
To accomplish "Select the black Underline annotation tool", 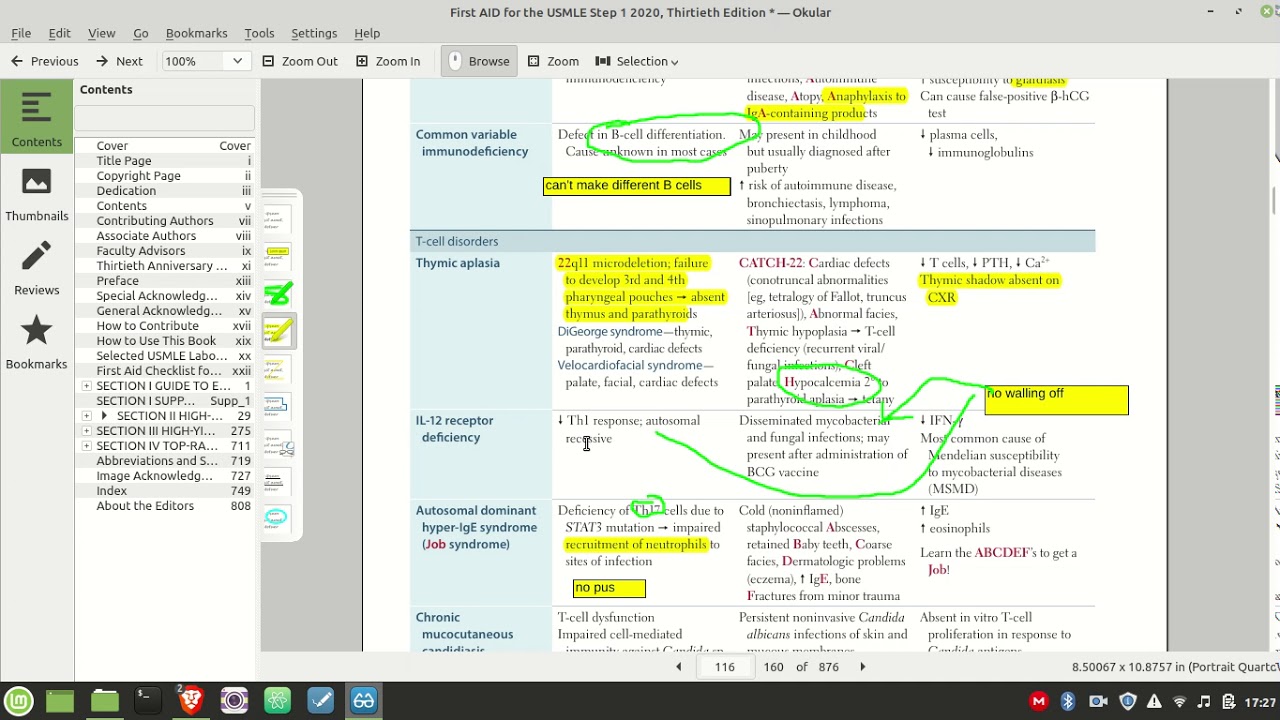I will click(x=277, y=480).
